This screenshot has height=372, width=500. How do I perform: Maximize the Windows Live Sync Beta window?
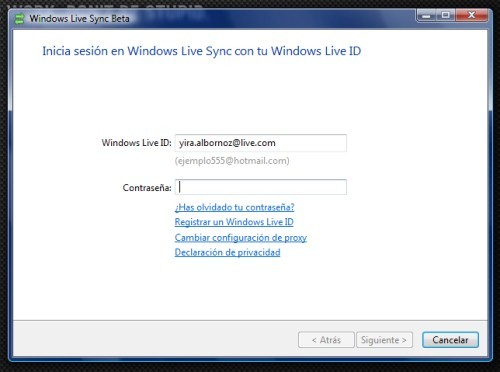pos(446,15)
